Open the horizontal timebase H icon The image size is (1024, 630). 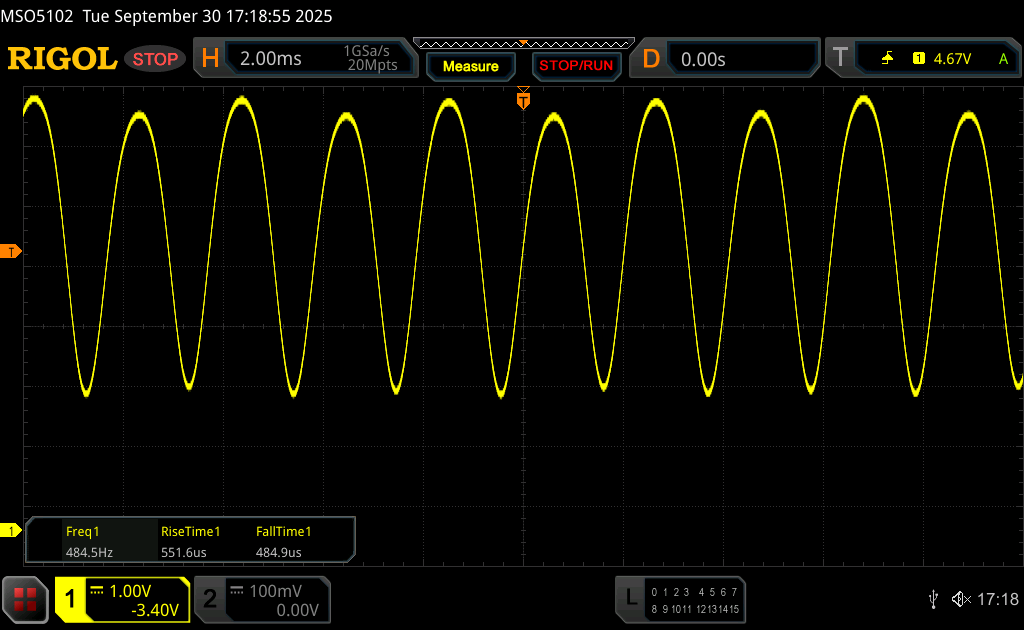[x=210, y=59]
